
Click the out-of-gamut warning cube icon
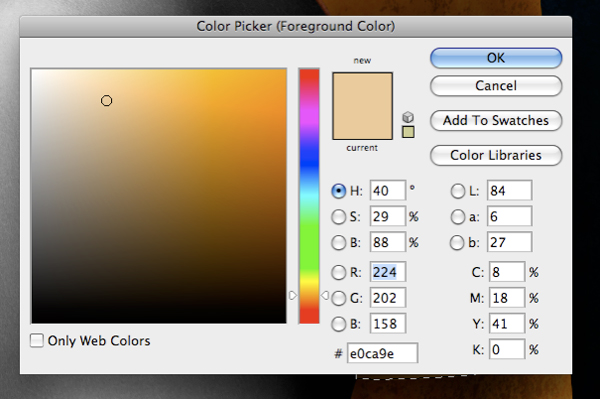coord(408,117)
